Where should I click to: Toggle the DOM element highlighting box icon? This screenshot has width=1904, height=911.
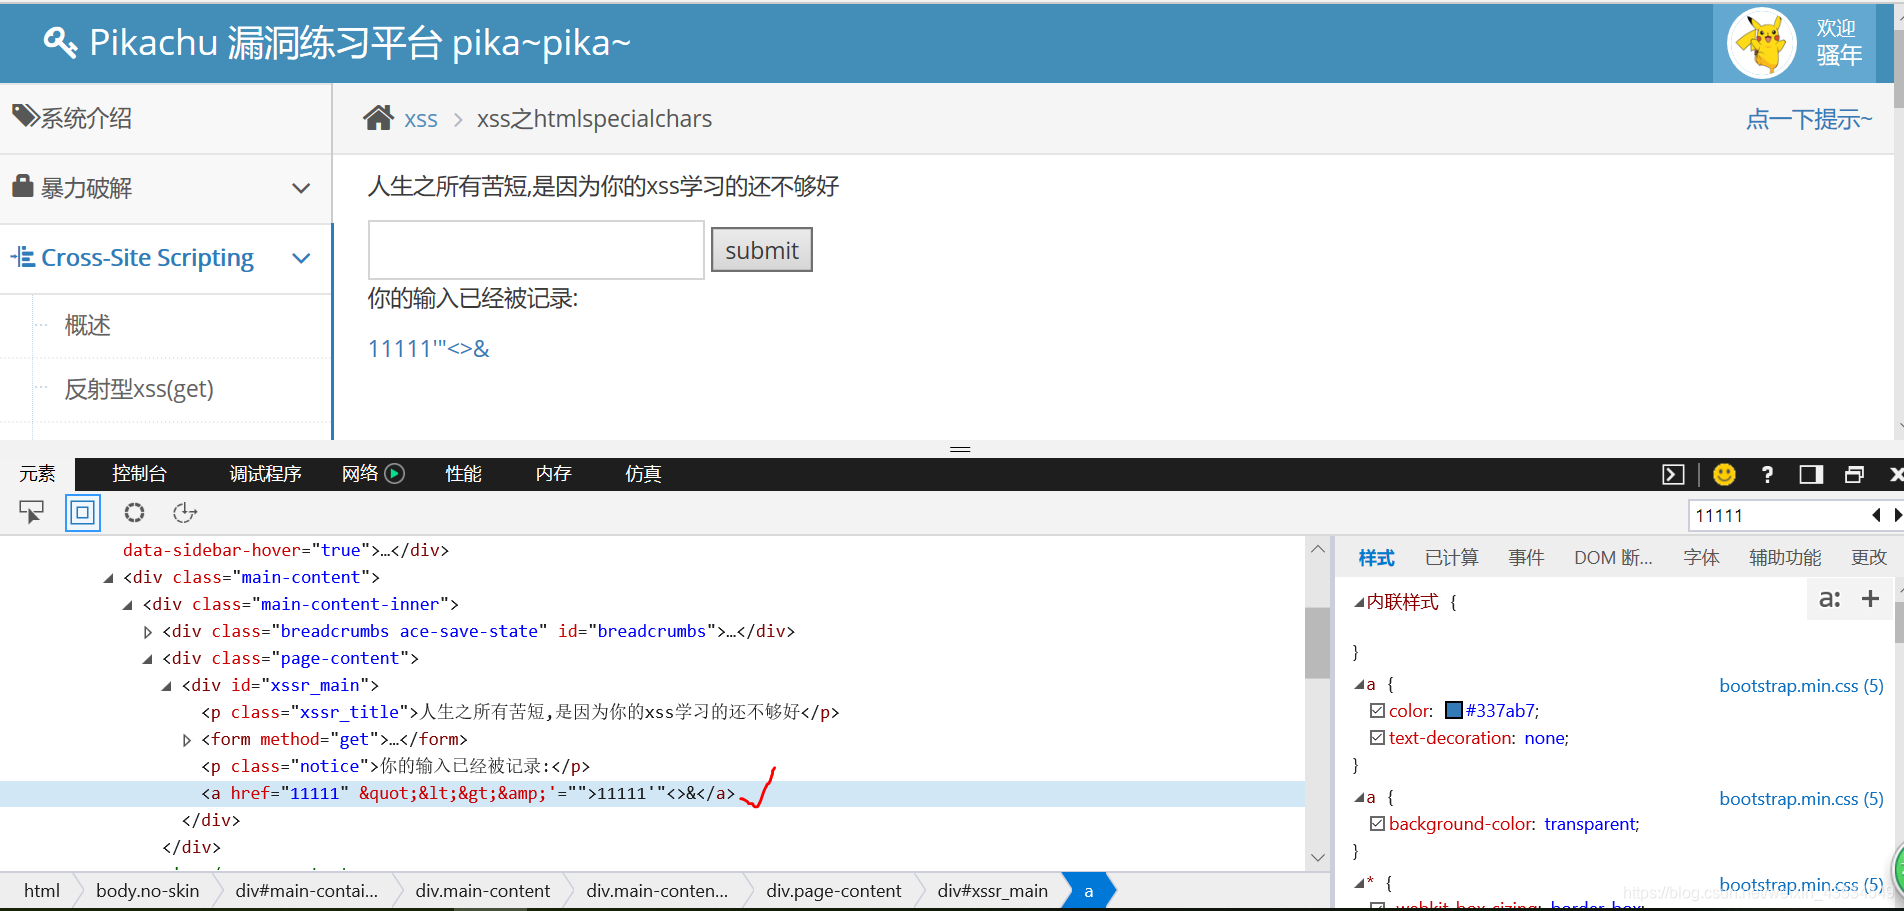click(83, 513)
